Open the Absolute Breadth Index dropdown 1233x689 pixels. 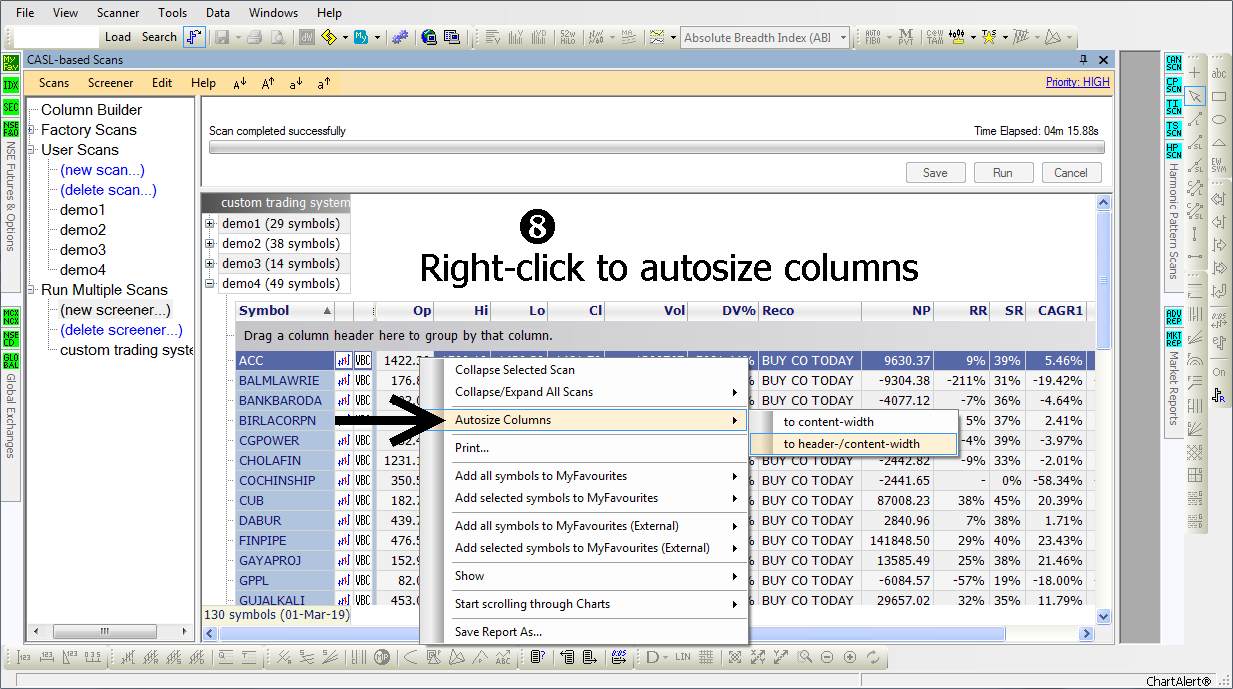coord(843,38)
